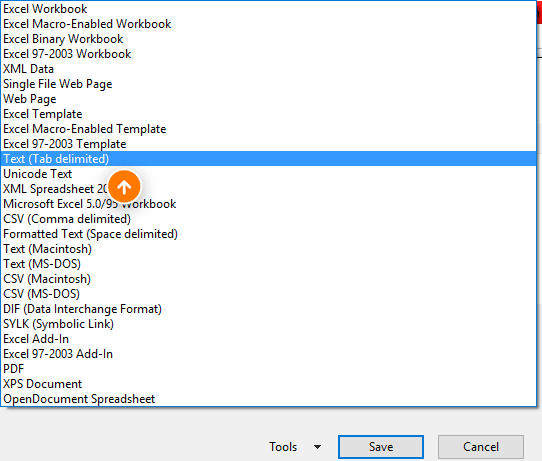Pick Excel Binary Workbook option

(x=268, y=39)
